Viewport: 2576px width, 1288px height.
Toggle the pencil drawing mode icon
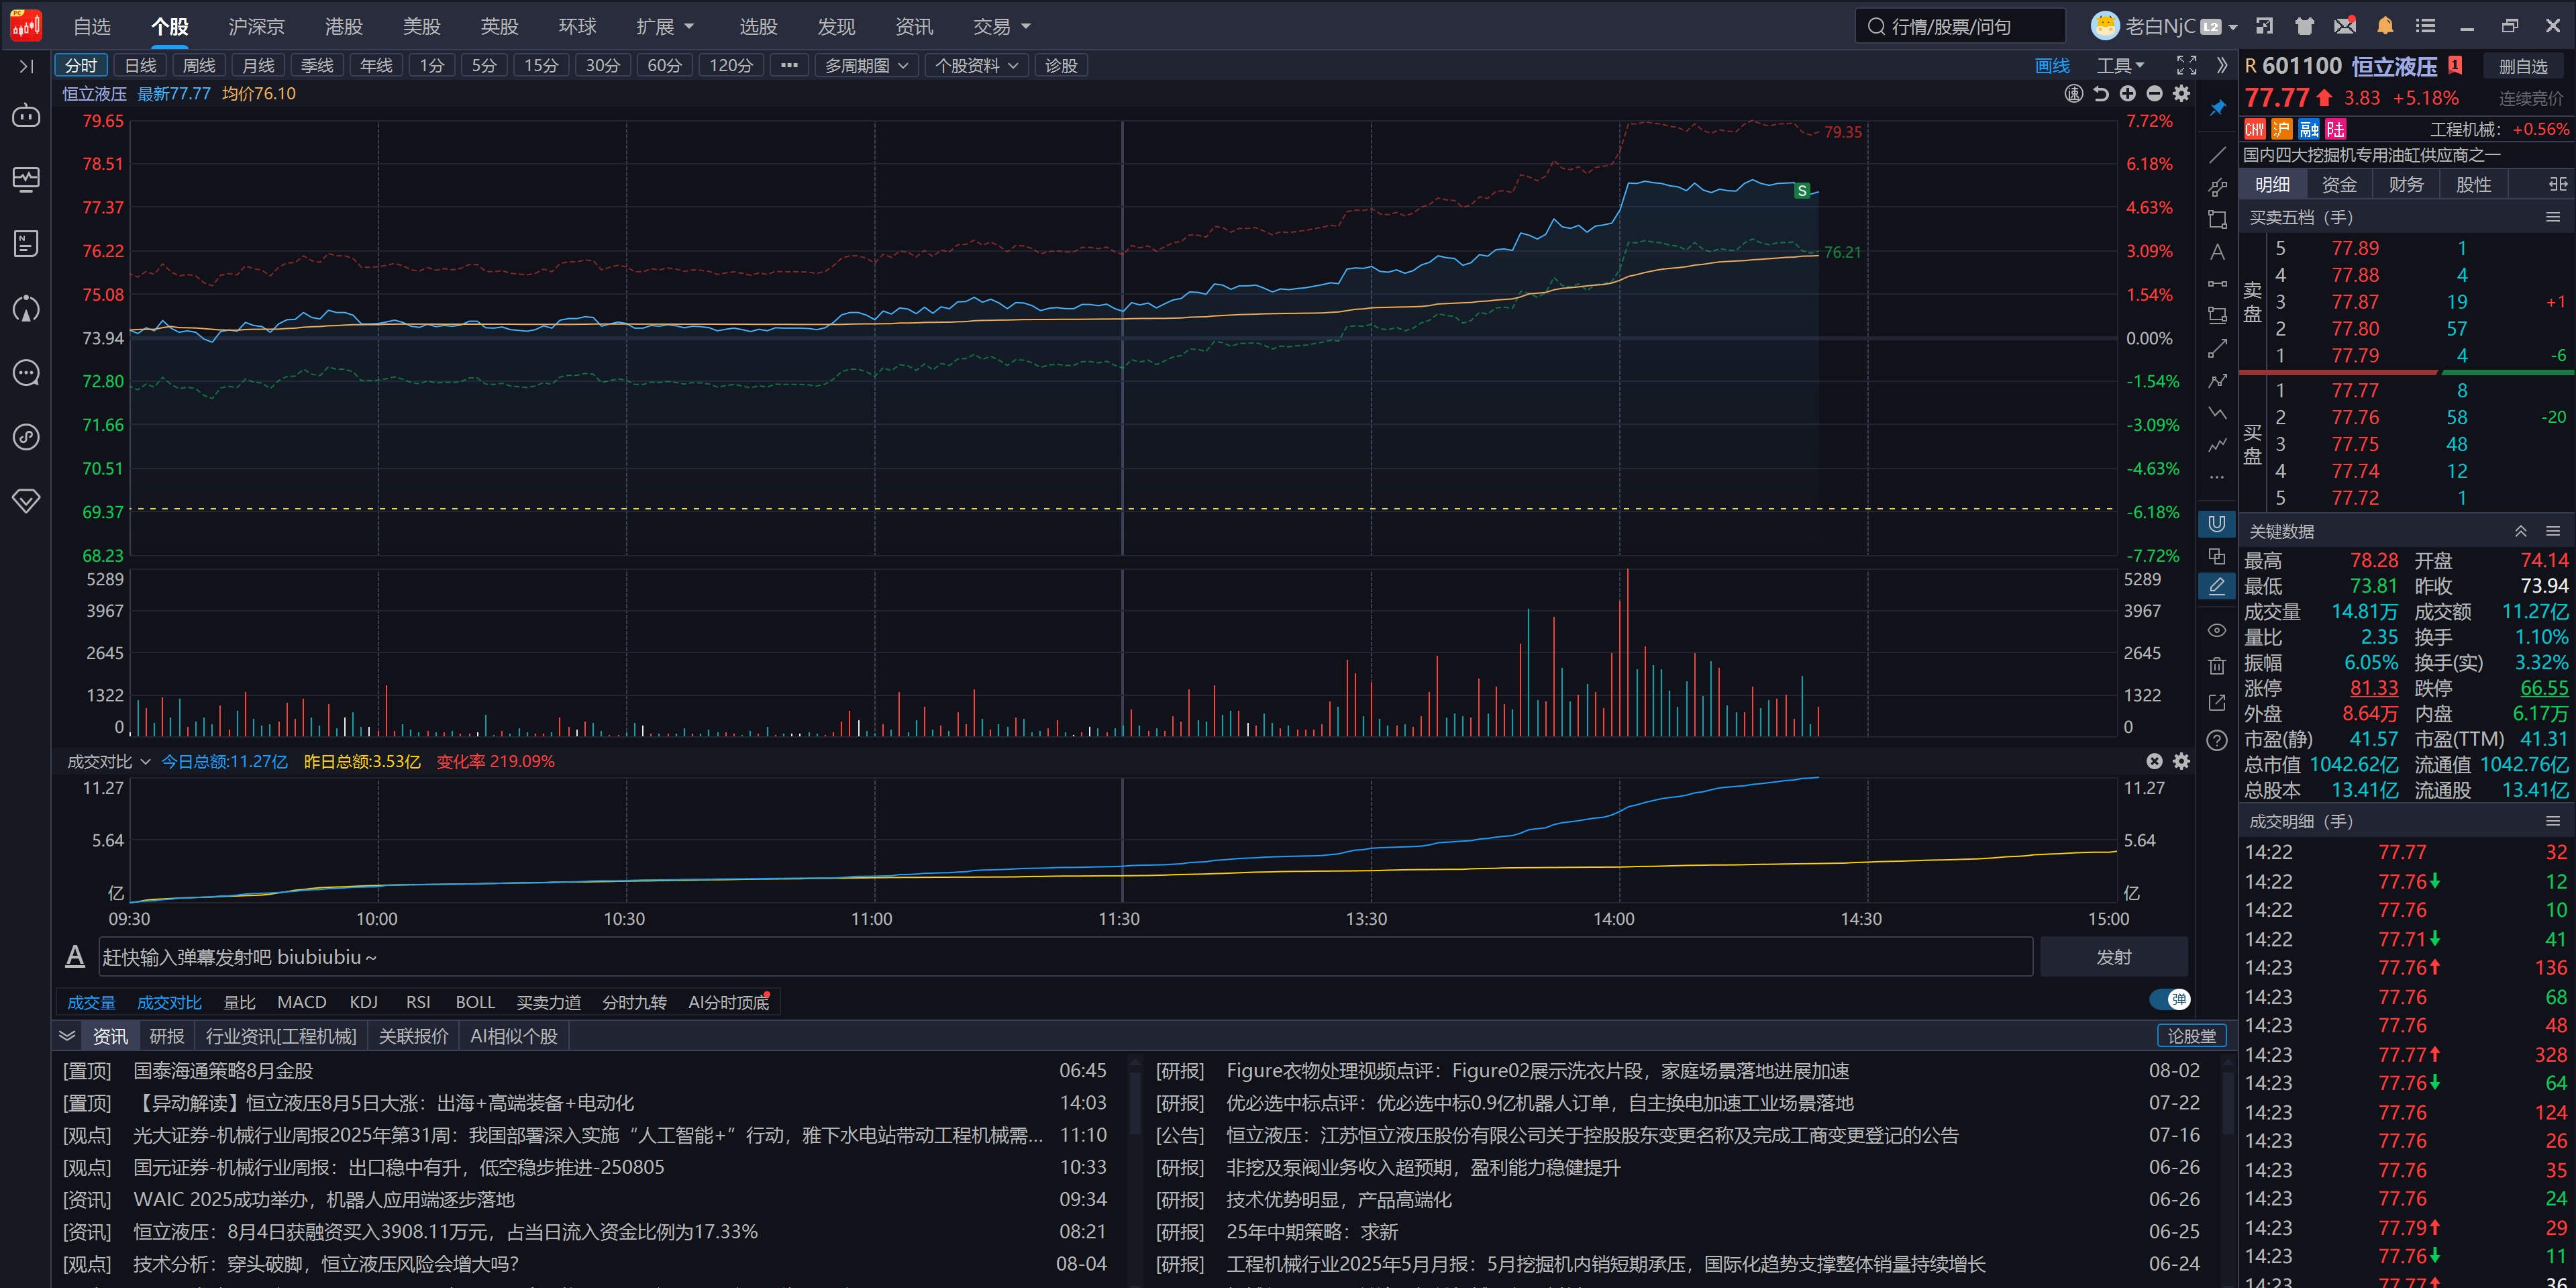(2217, 586)
